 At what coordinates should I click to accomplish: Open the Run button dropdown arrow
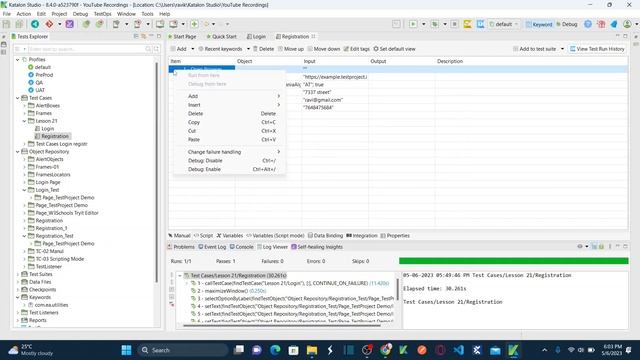423,24
